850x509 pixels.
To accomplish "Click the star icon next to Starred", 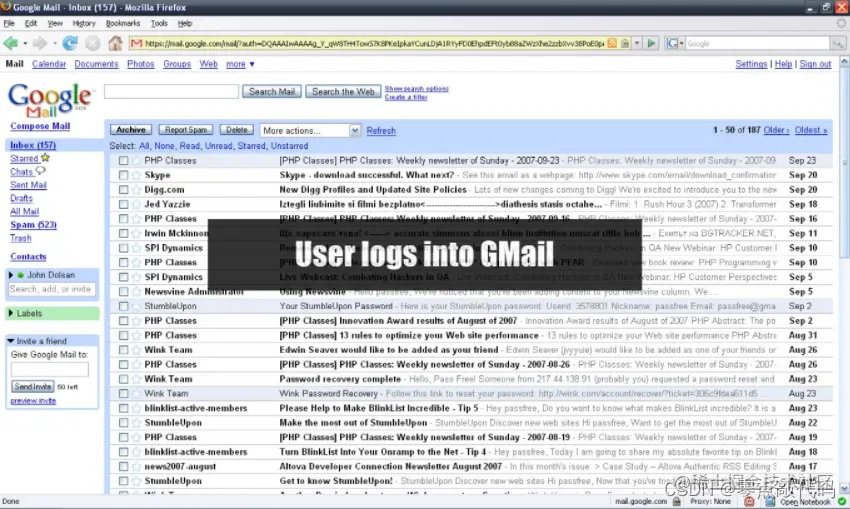I will coord(46,158).
